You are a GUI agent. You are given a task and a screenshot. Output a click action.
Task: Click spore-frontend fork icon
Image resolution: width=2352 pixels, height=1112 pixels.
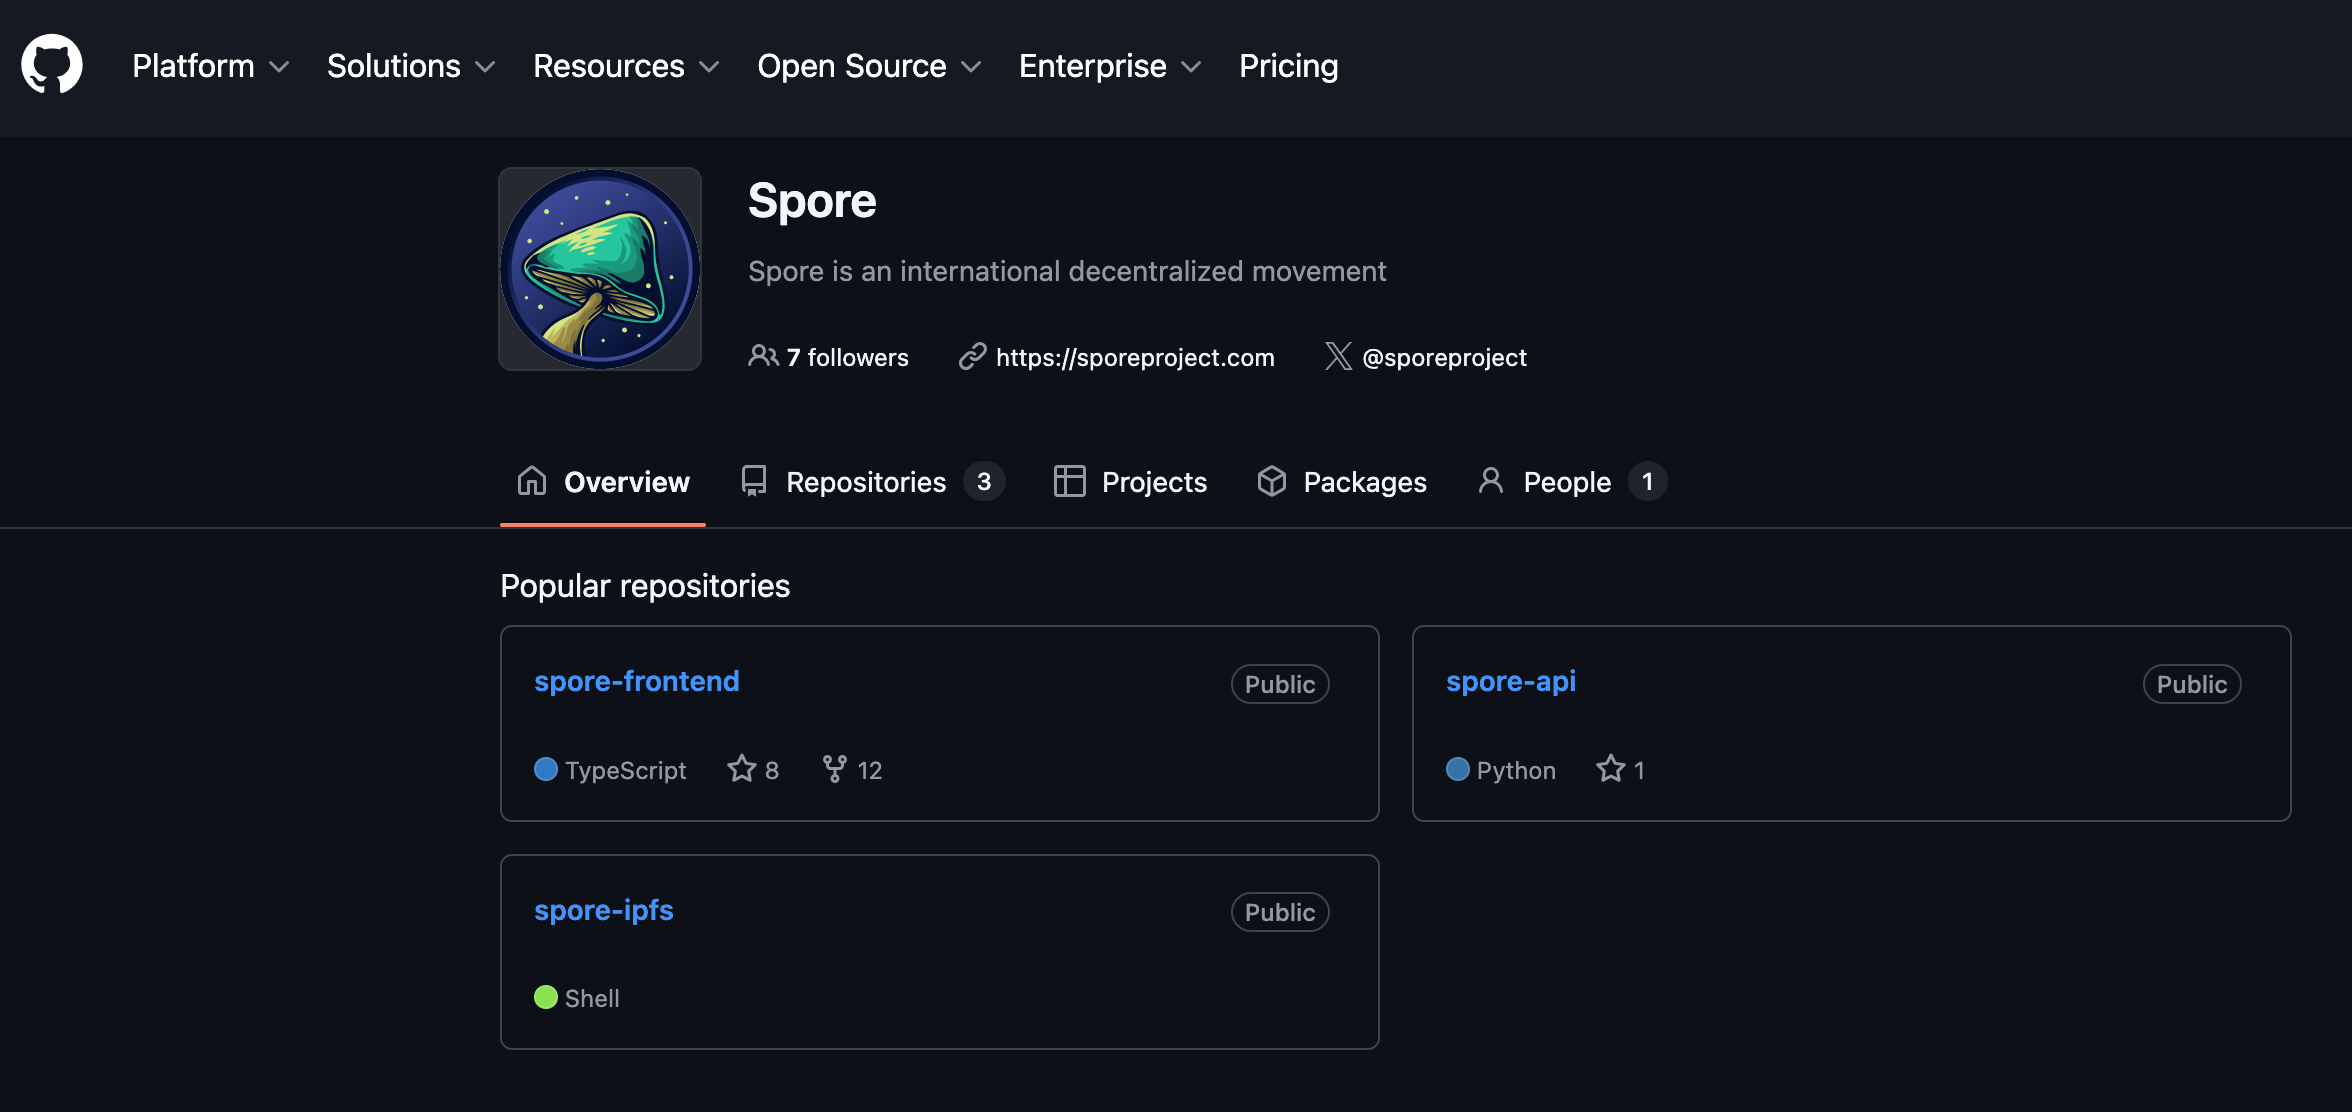tap(834, 769)
